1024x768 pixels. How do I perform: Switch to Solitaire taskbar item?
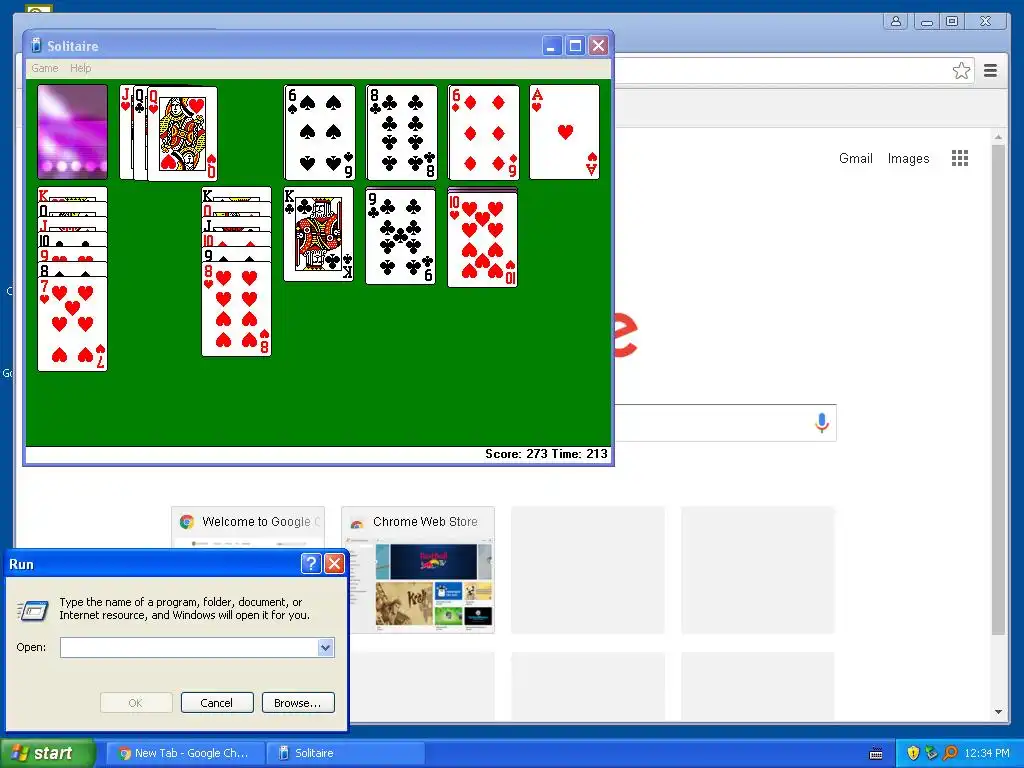(346, 753)
